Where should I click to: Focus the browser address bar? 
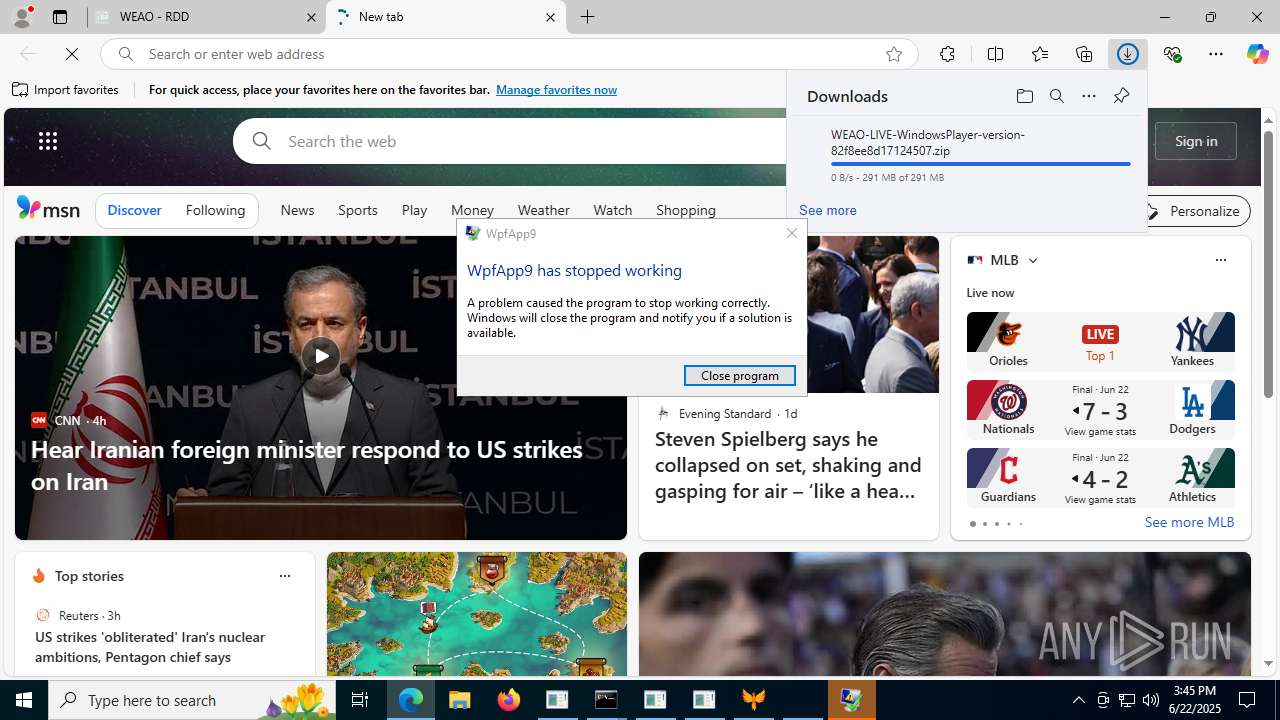[510, 54]
